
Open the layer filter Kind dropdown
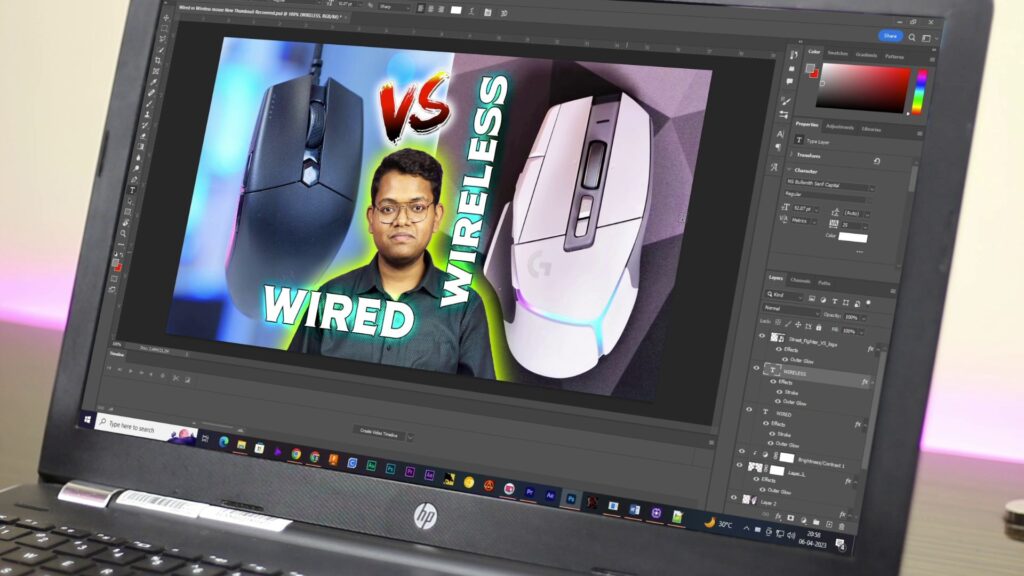coord(784,295)
